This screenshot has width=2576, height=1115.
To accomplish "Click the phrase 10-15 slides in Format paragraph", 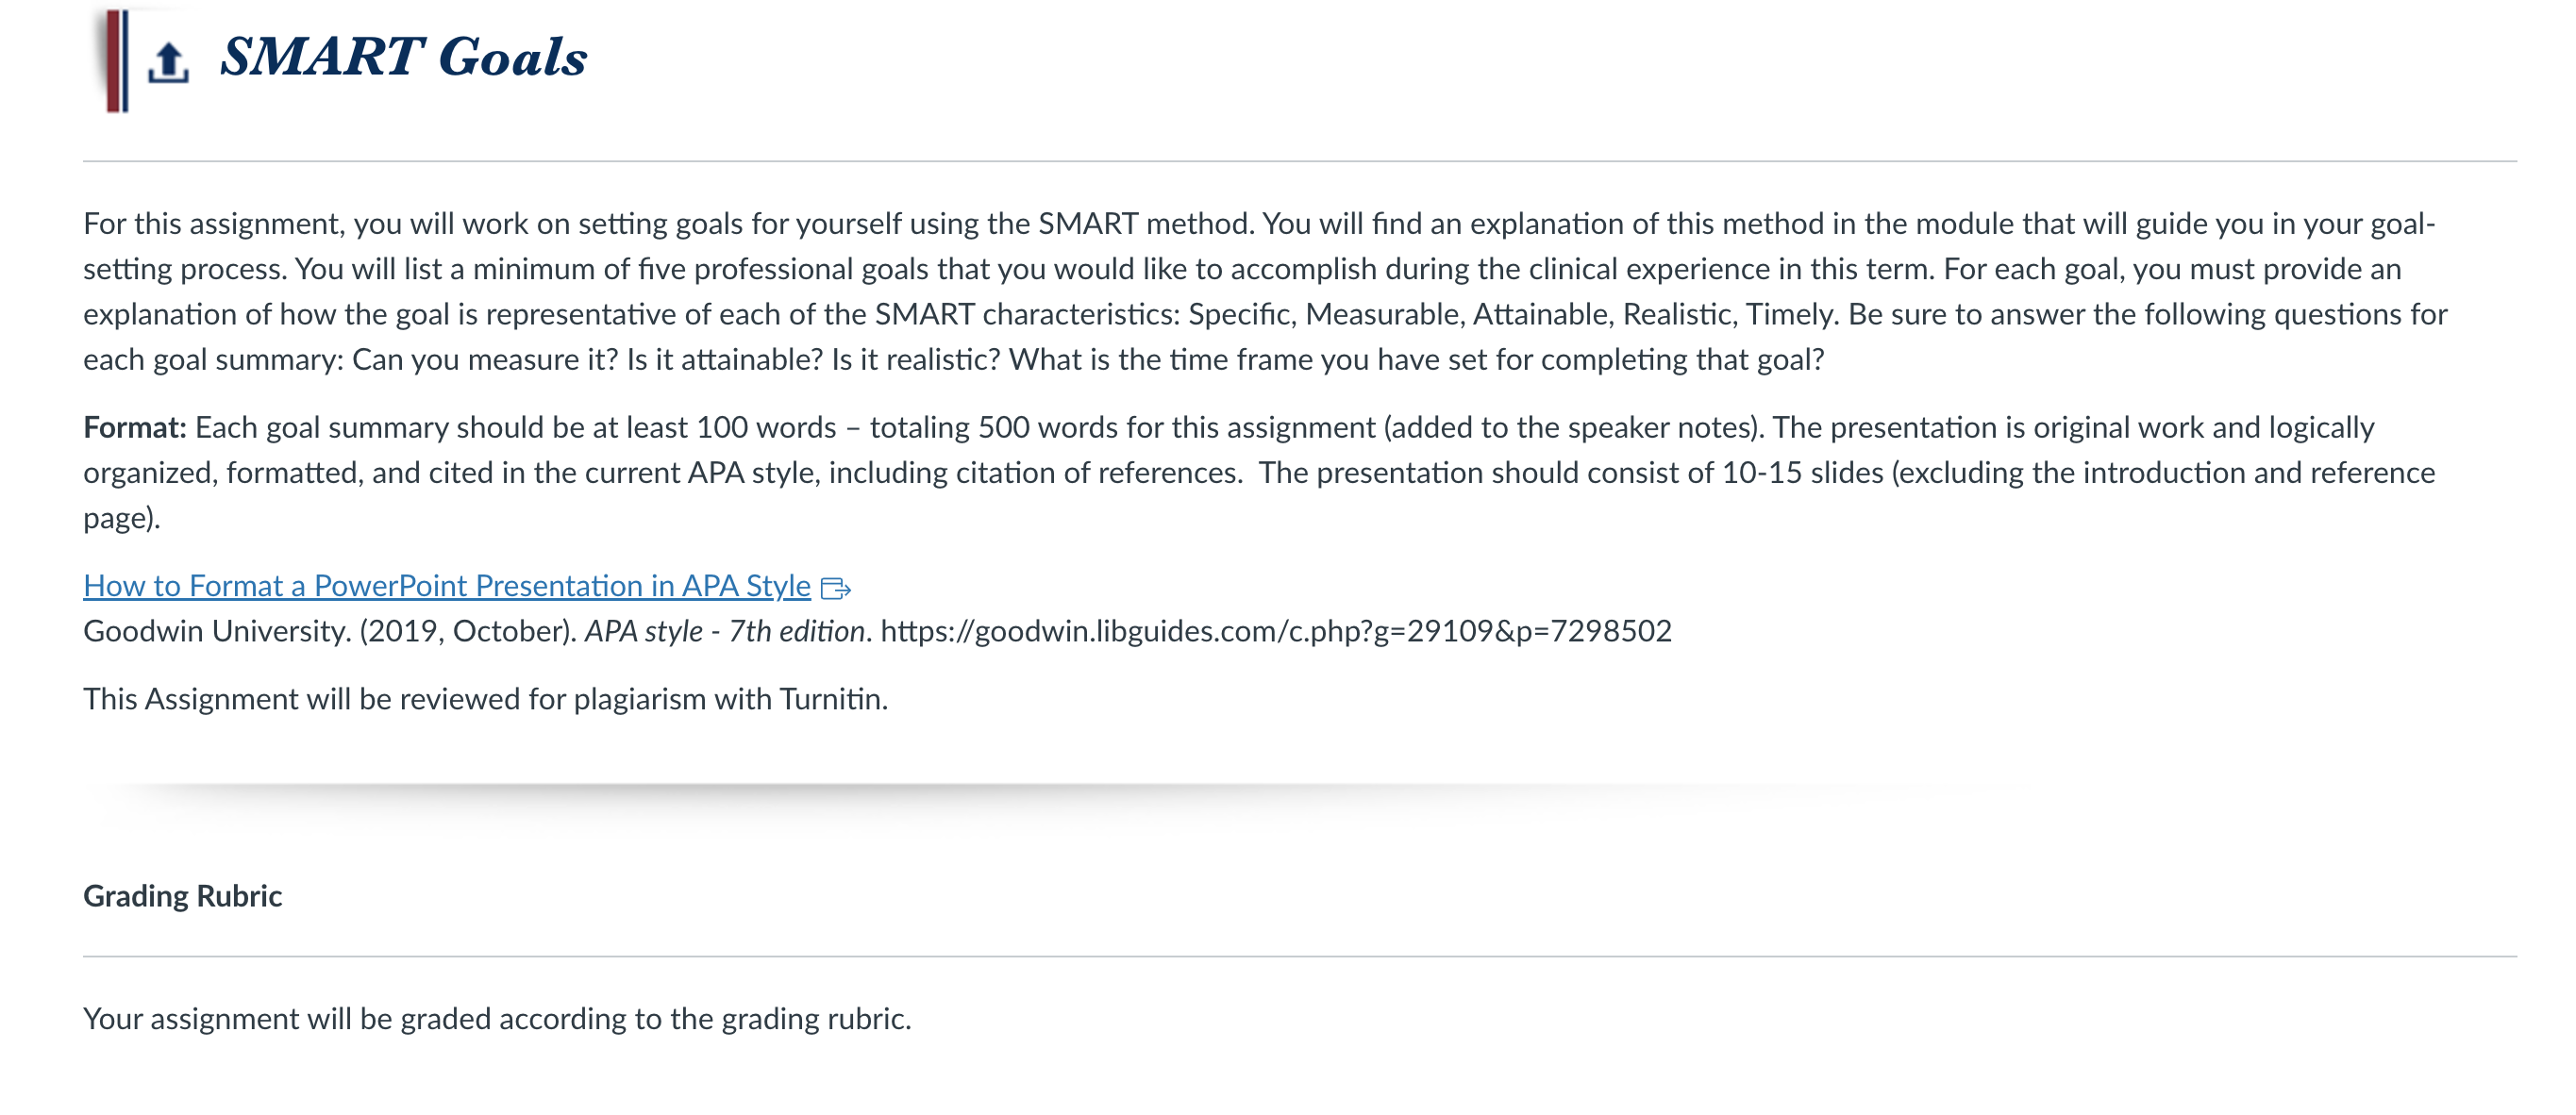I will pos(1803,472).
